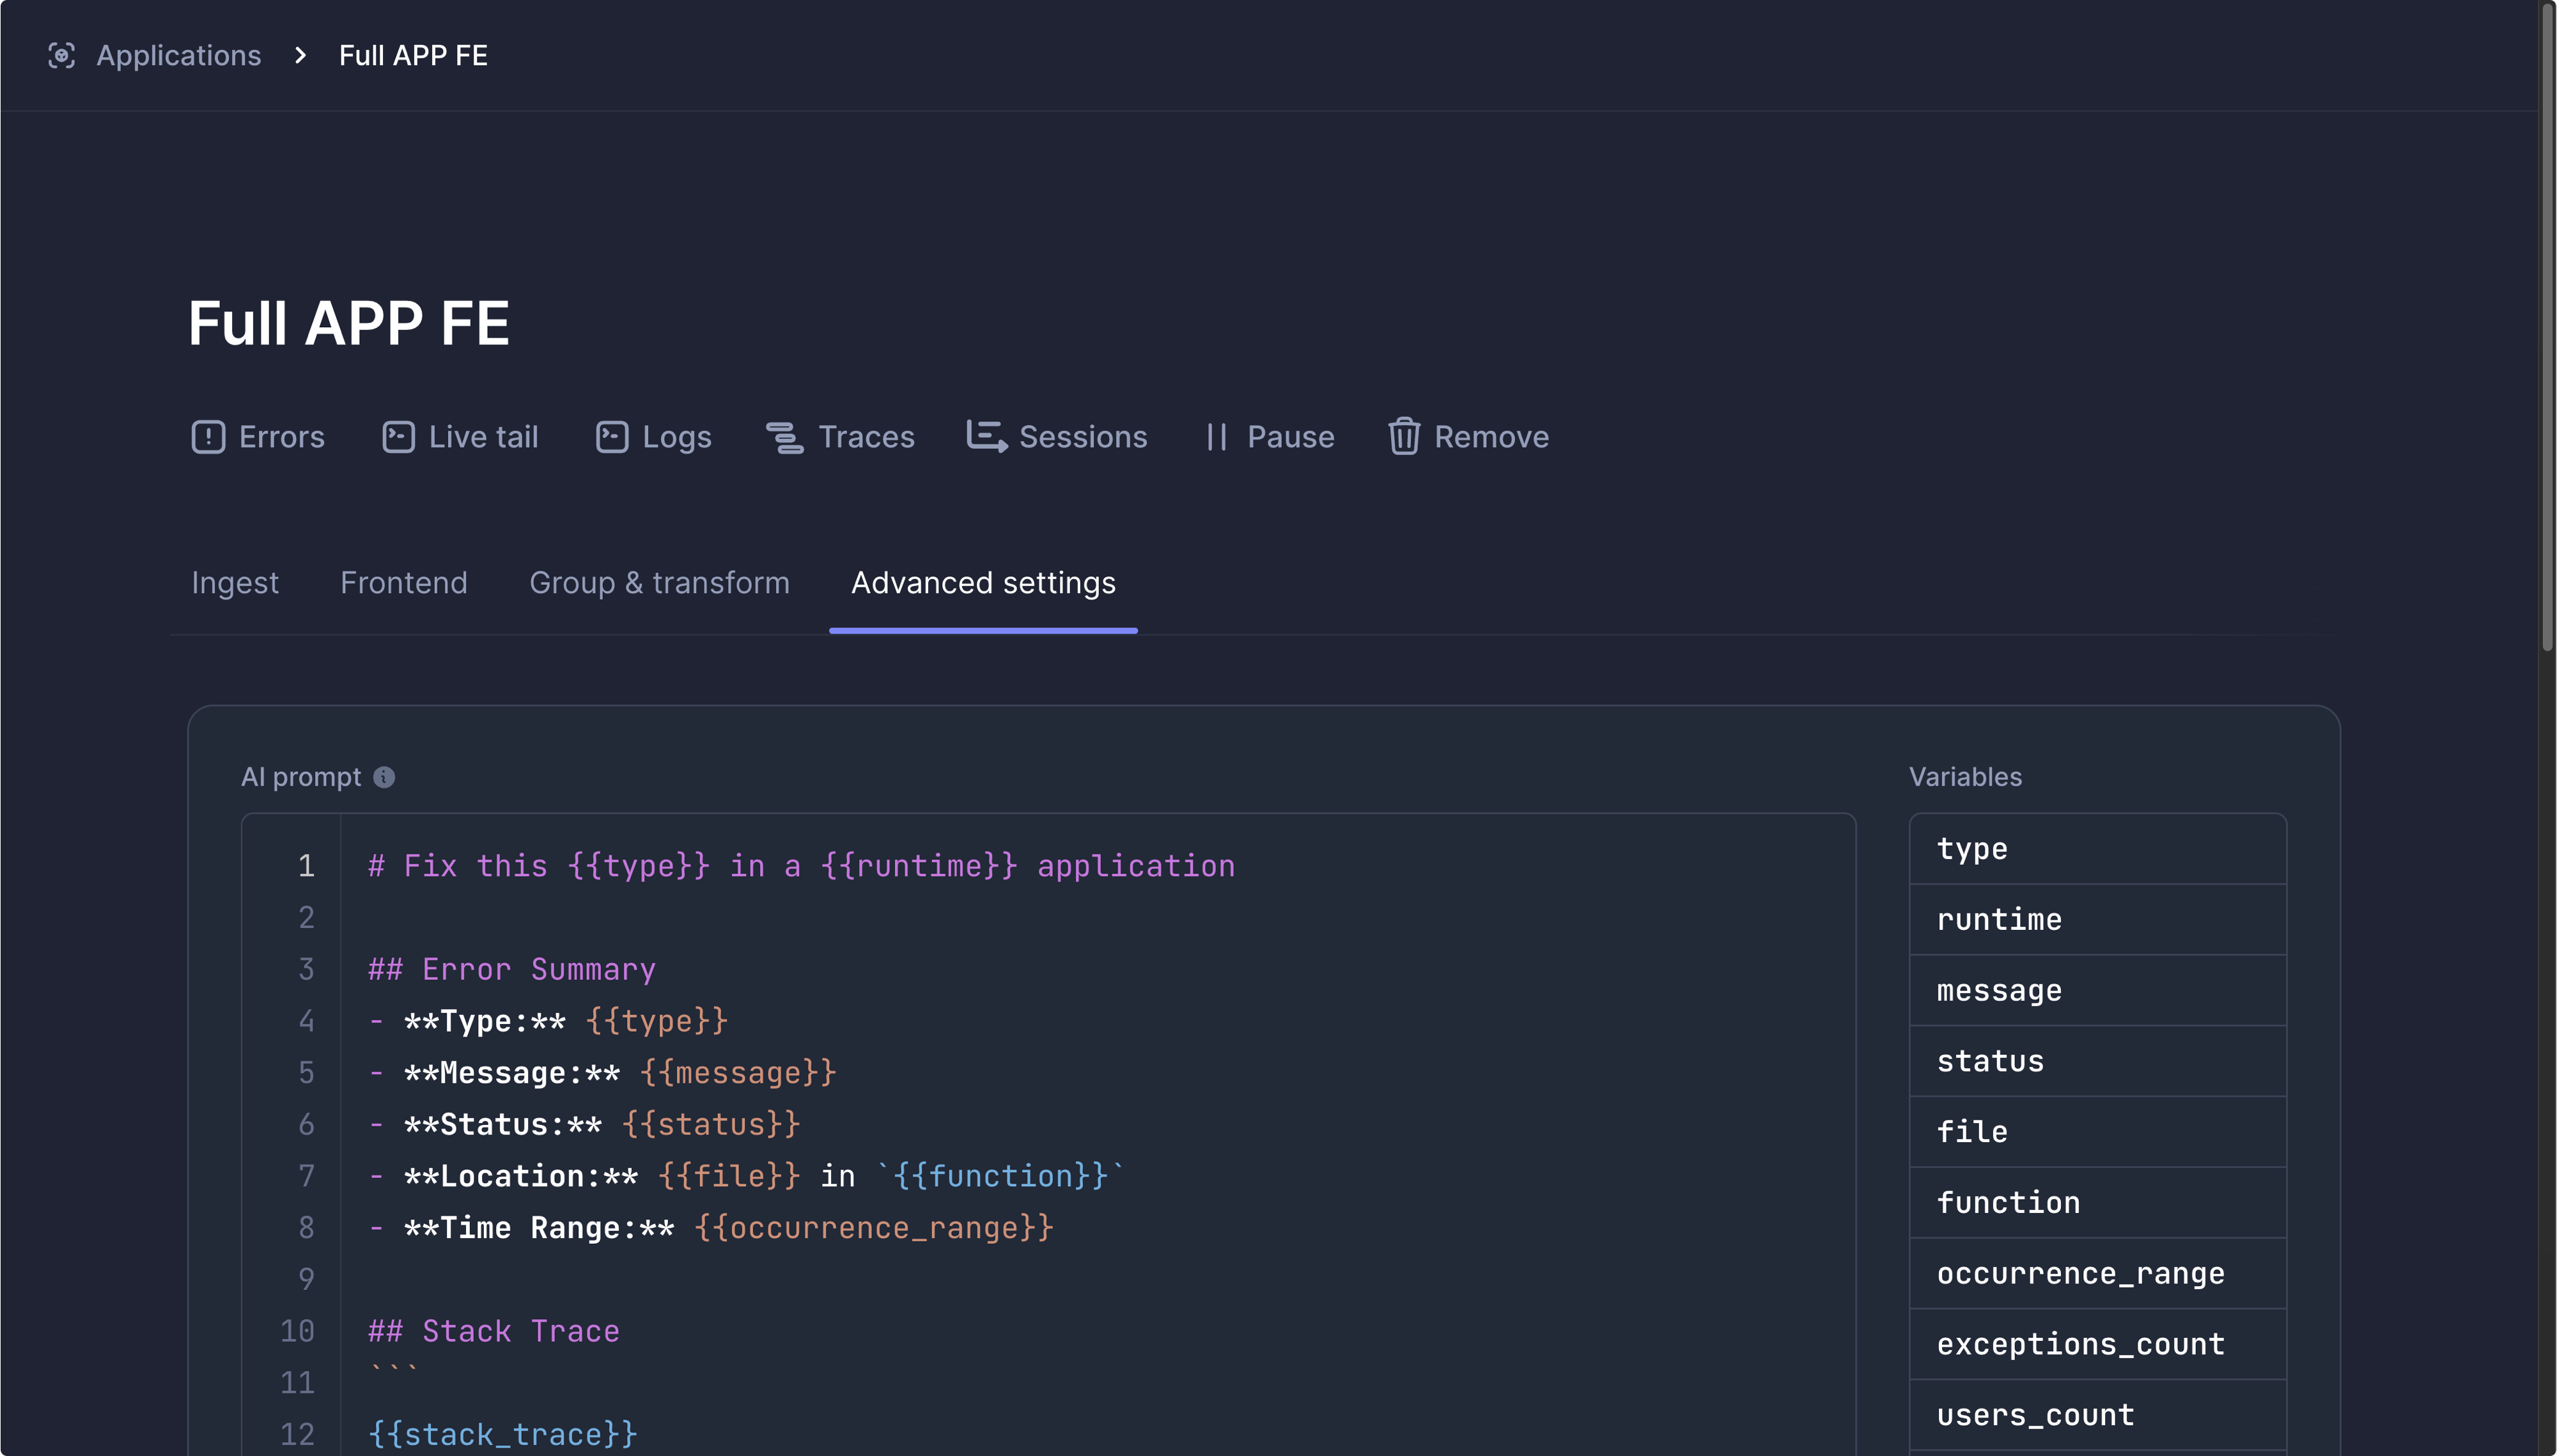Insert the file variable
The width and height of the screenshot is (2557, 1456).
click(2097, 1133)
